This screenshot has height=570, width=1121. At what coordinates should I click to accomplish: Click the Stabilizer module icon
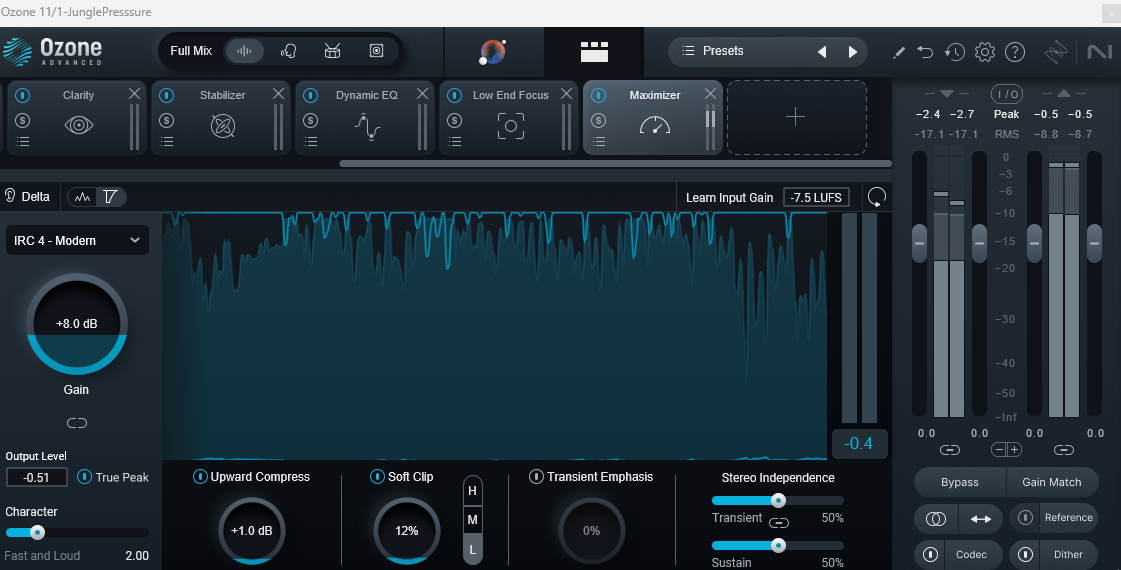pos(223,126)
